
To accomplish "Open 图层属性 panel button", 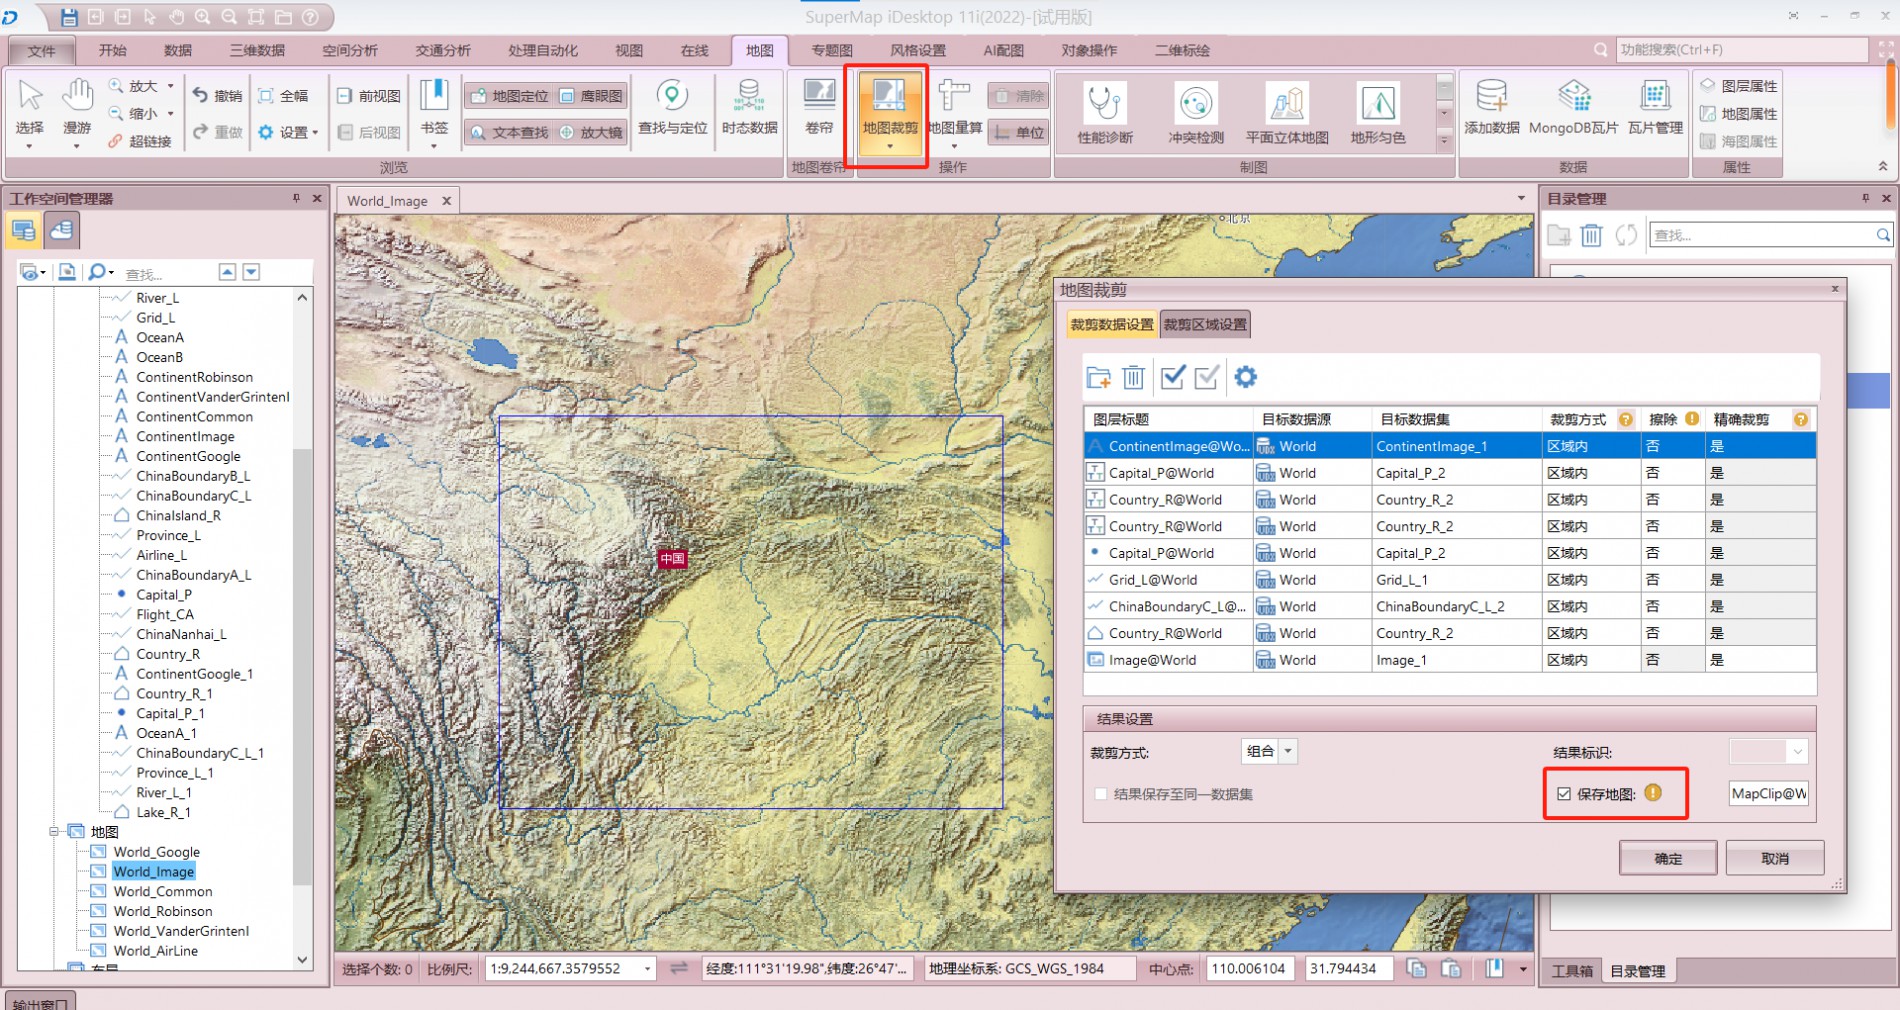I will click(1739, 86).
